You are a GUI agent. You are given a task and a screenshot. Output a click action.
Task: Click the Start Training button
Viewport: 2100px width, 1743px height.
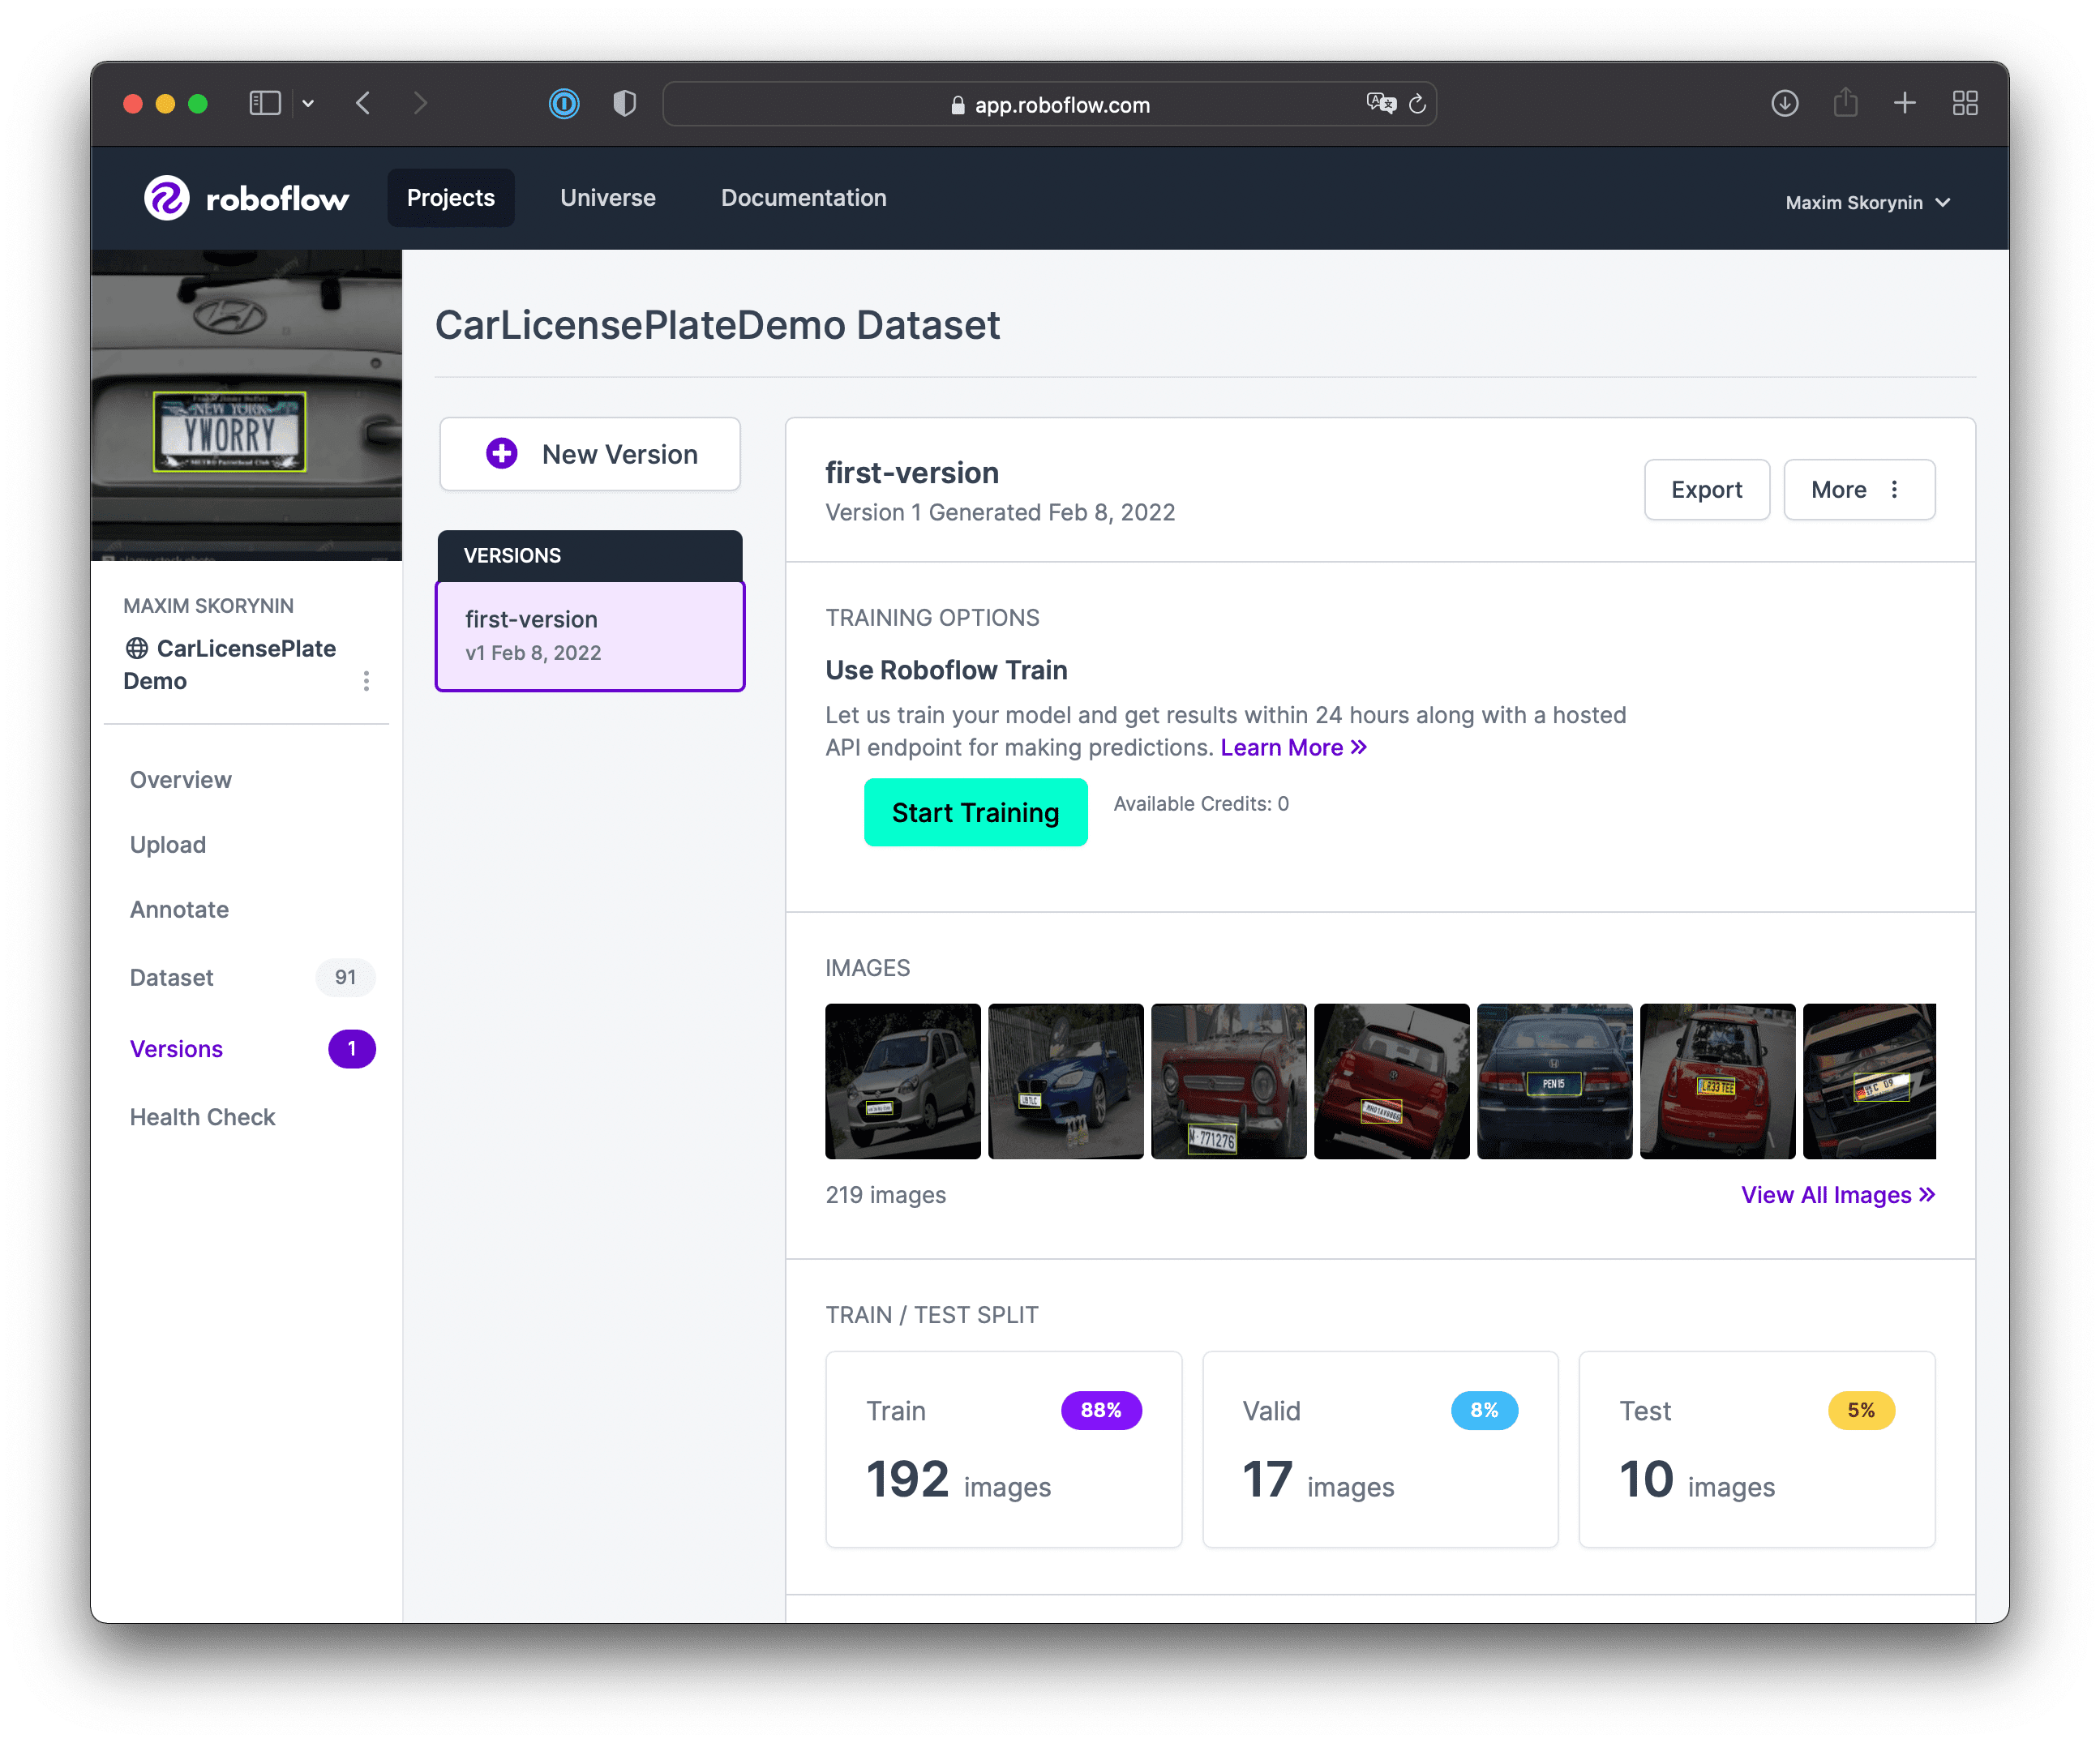[x=975, y=812]
